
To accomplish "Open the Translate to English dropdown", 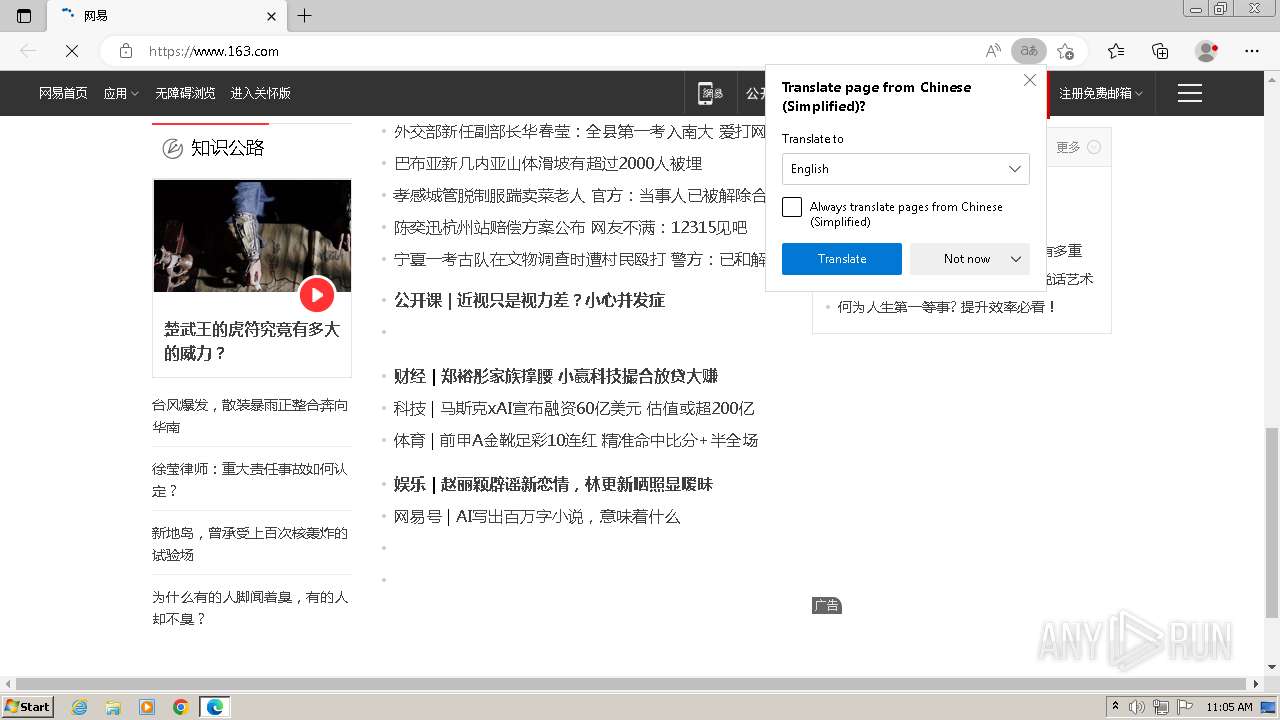I will (905, 169).
